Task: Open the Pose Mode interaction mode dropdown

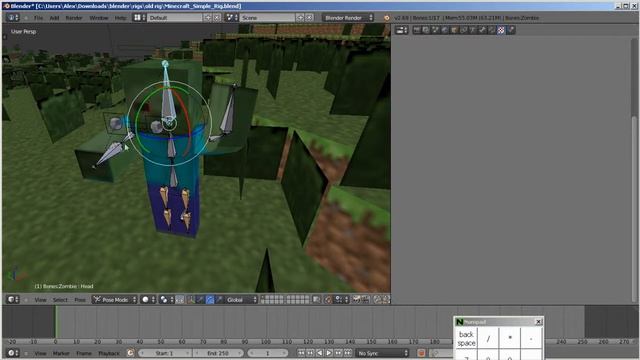Action: [x=114, y=300]
